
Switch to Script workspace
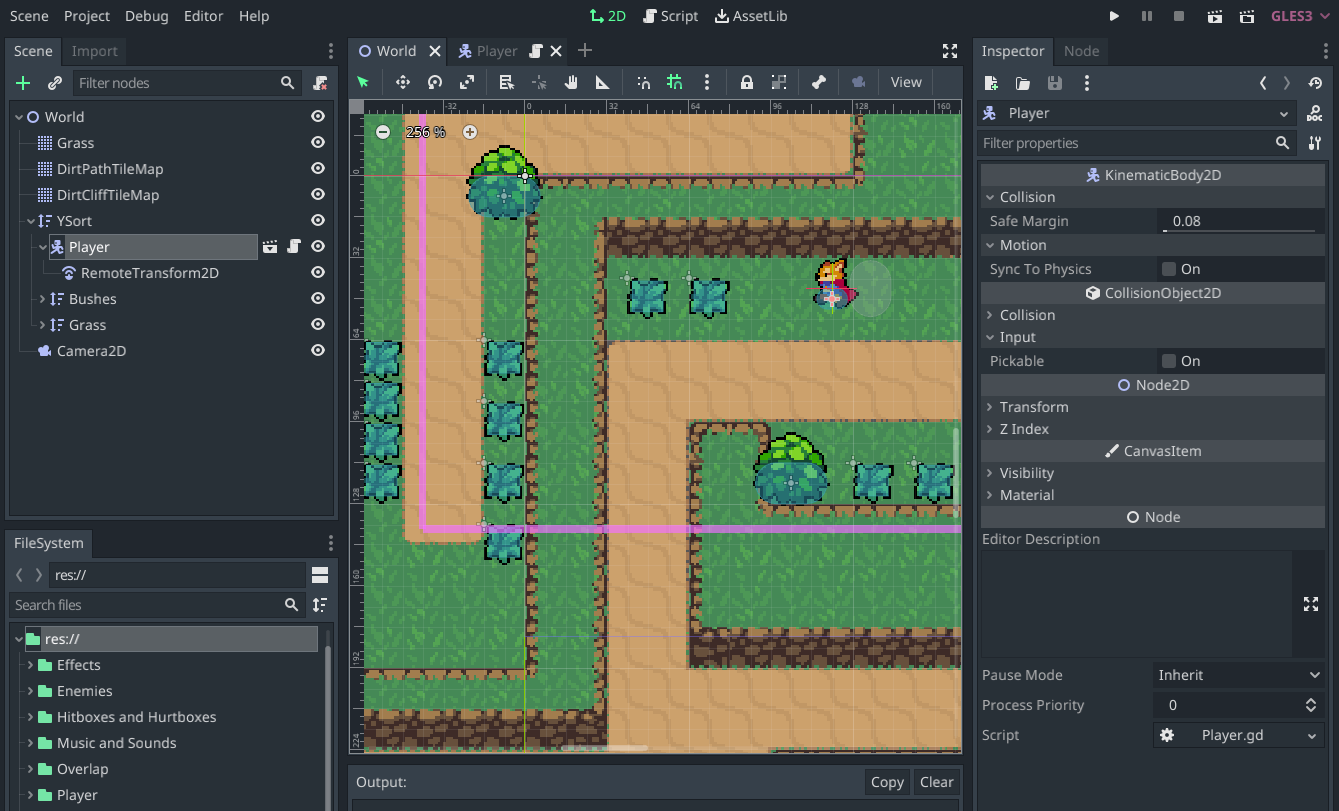click(671, 16)
